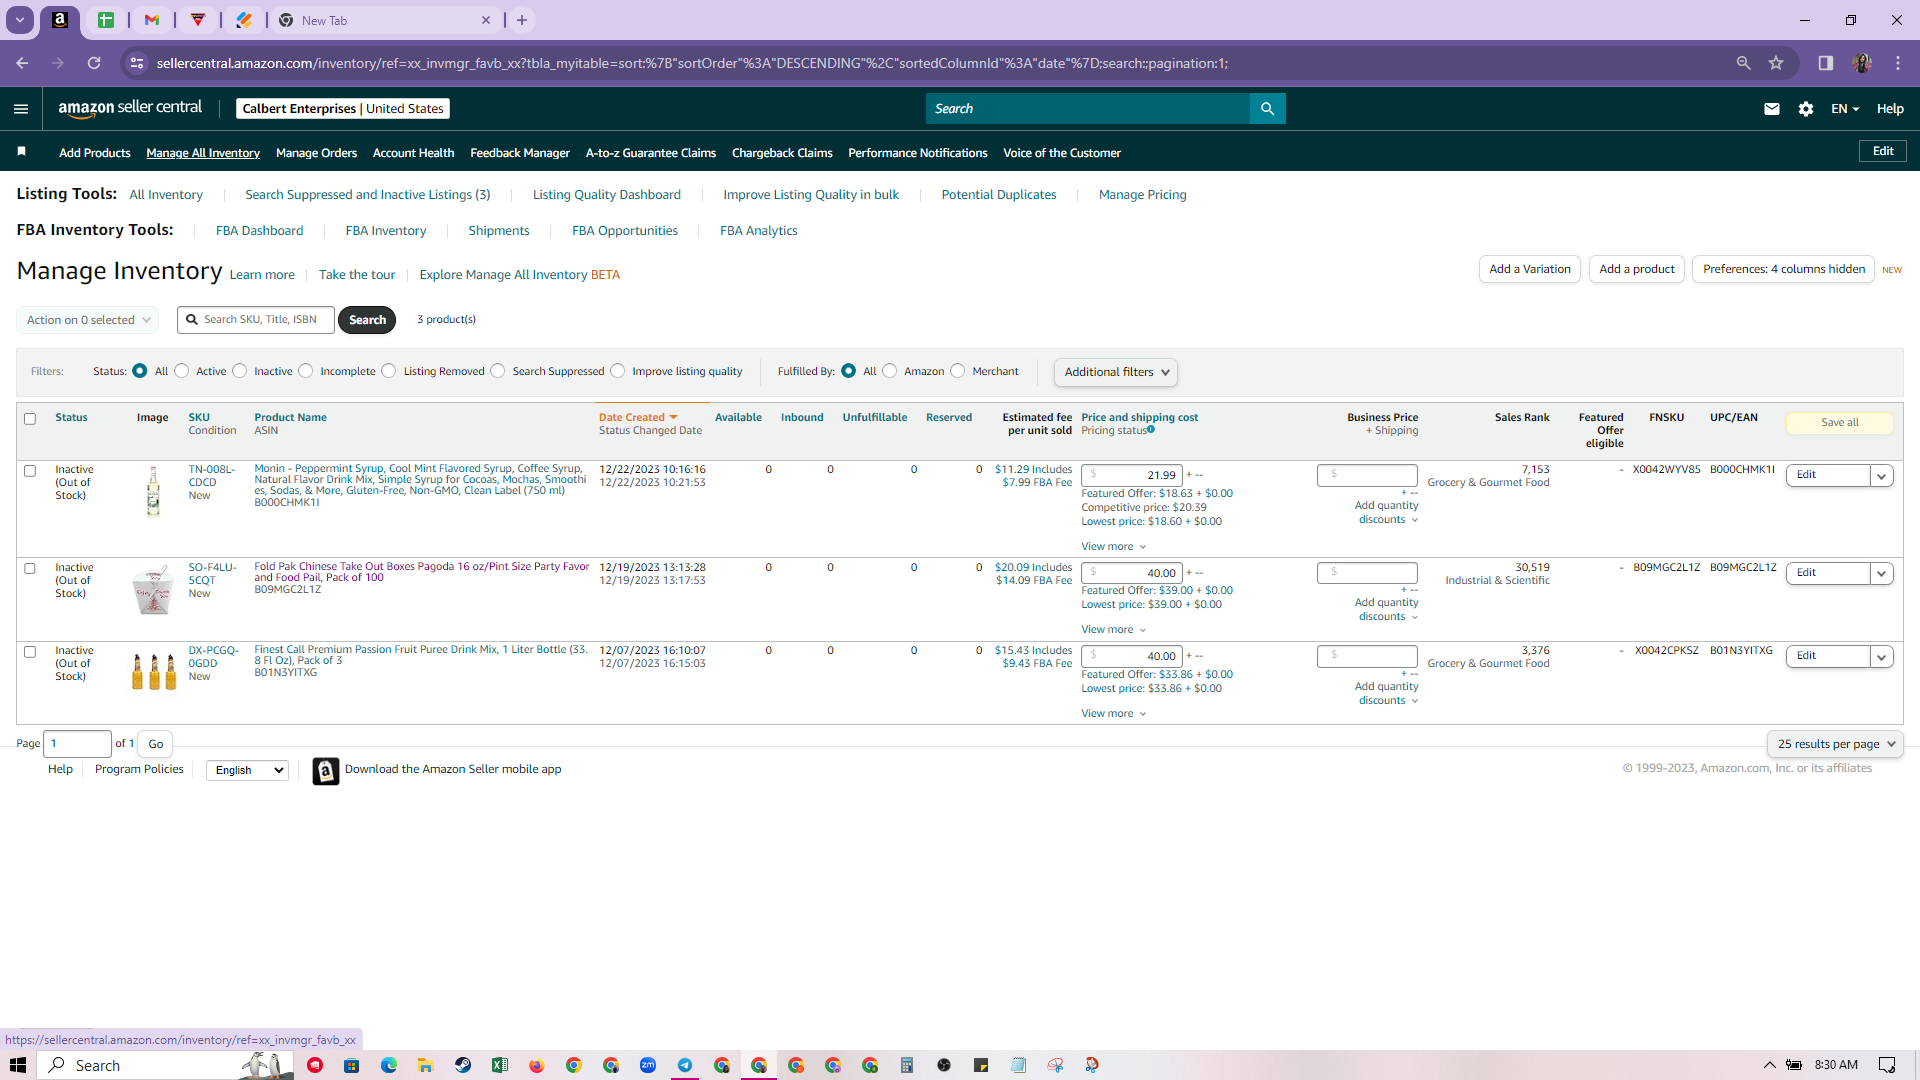Select the Inactive status filter
Screen dimensions: 1920x1080
[240, 371]
